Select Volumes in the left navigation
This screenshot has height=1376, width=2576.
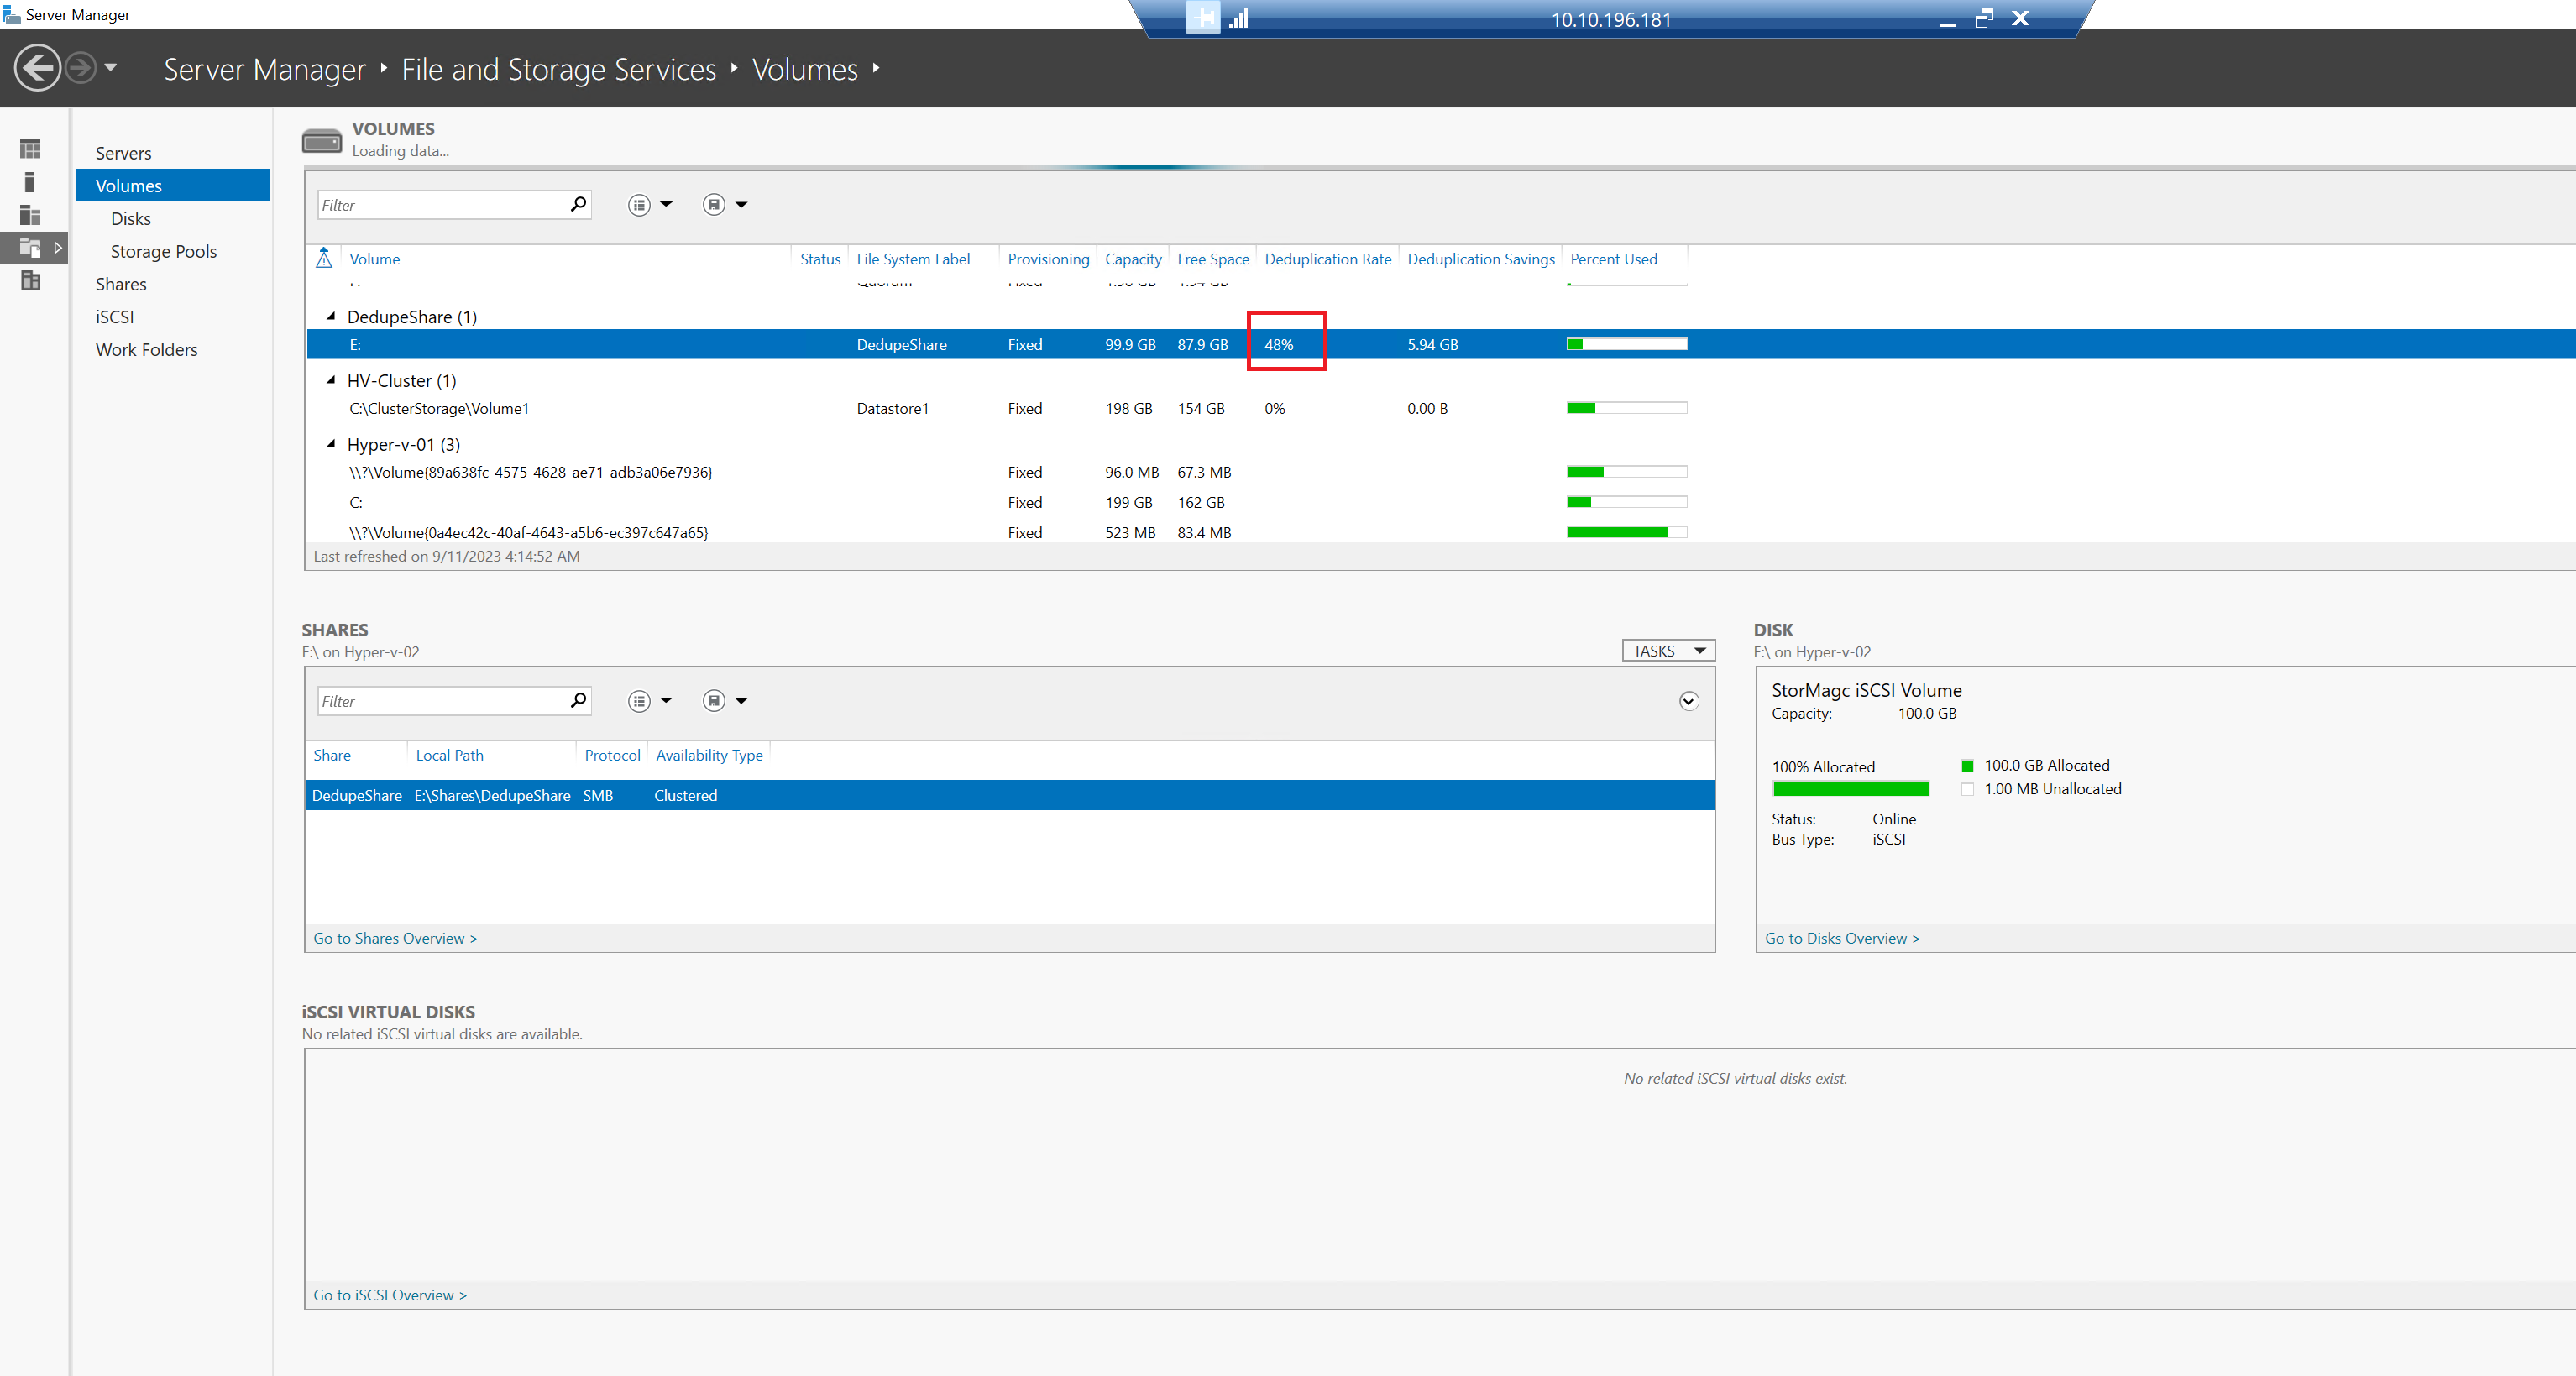[172, 185]
